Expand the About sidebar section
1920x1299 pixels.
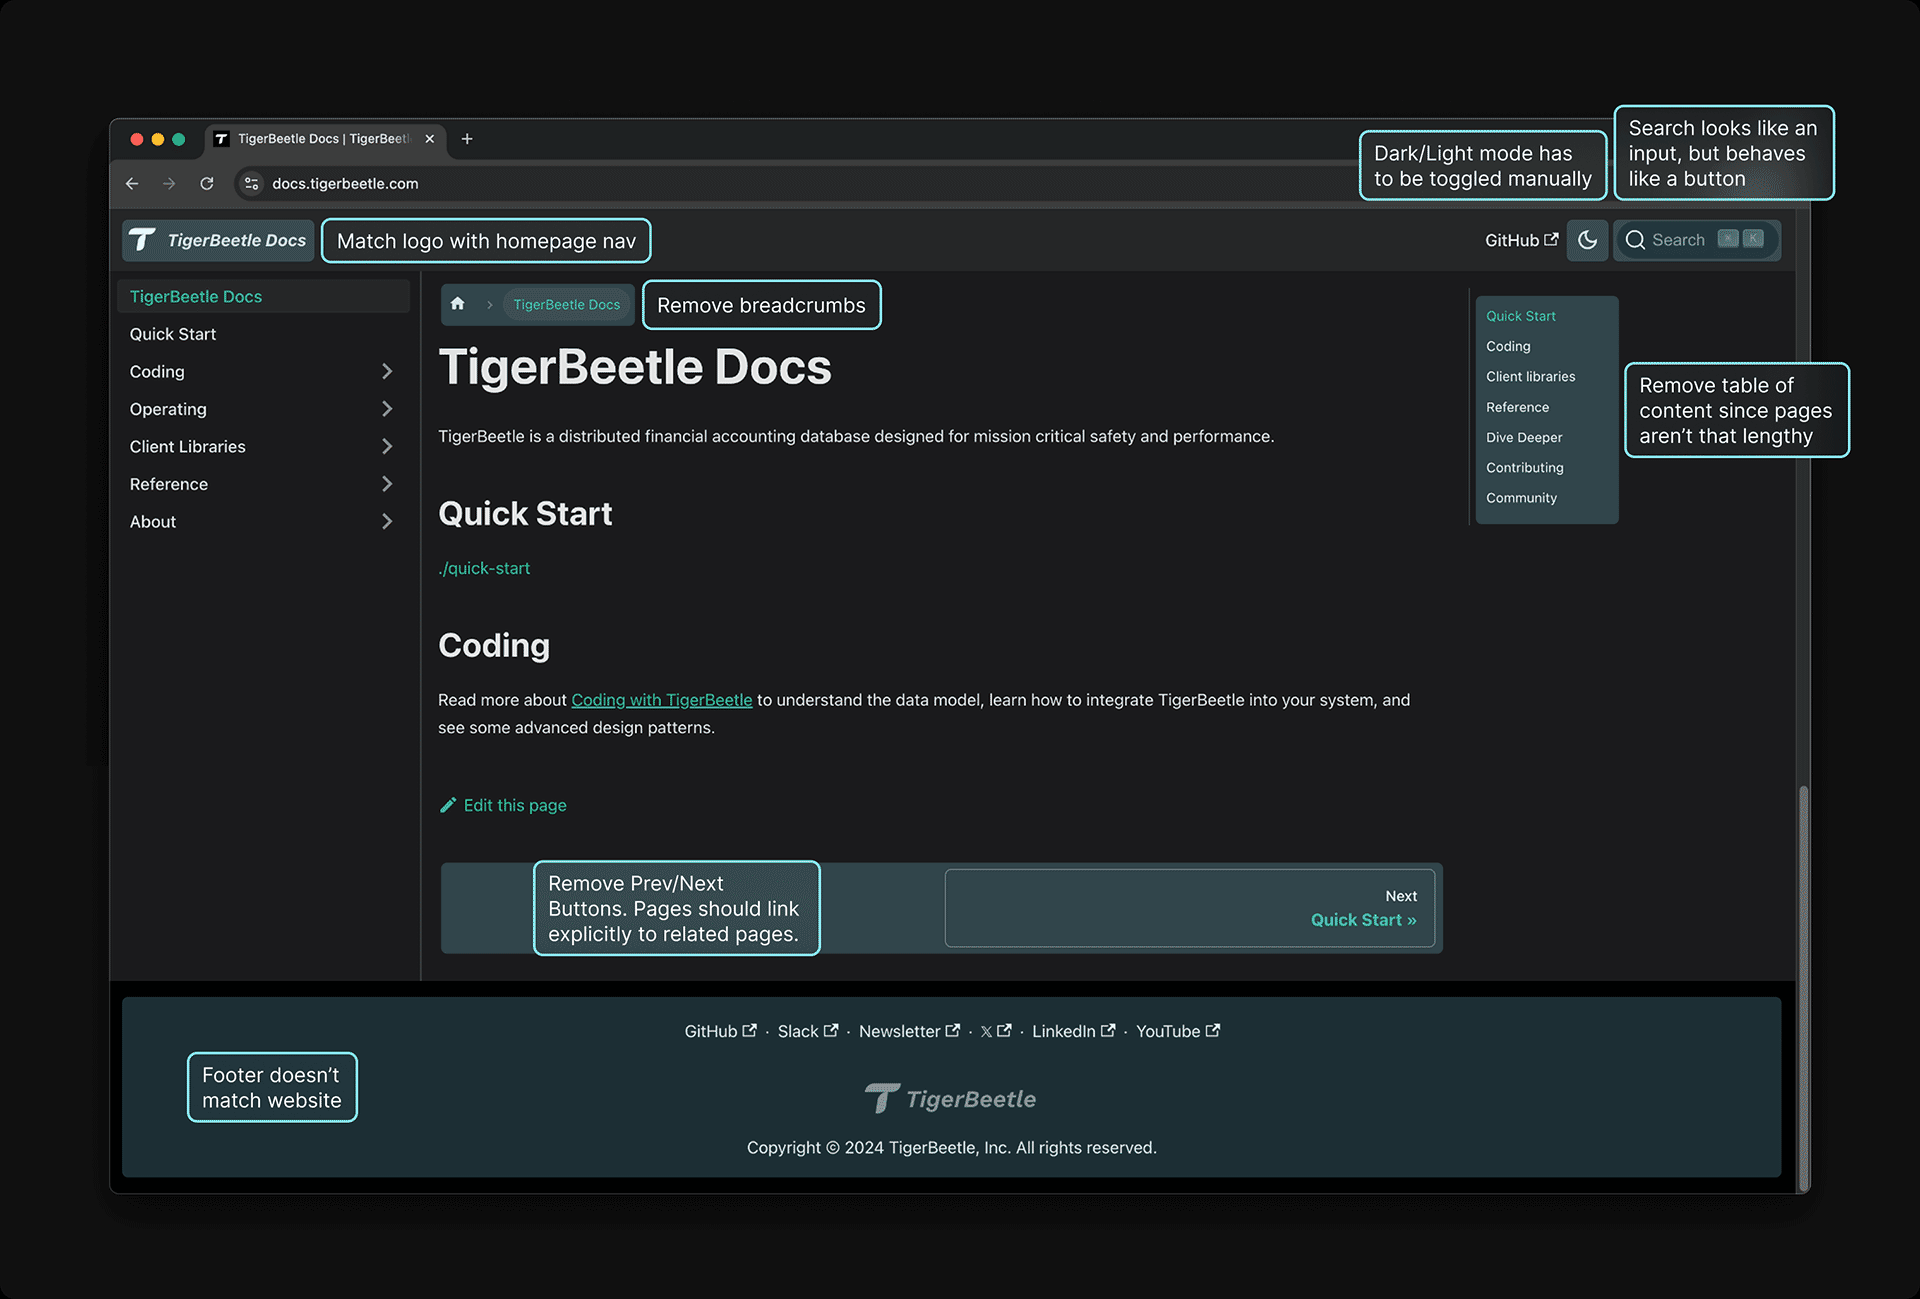pyautogui.click(x=387, y=521)
